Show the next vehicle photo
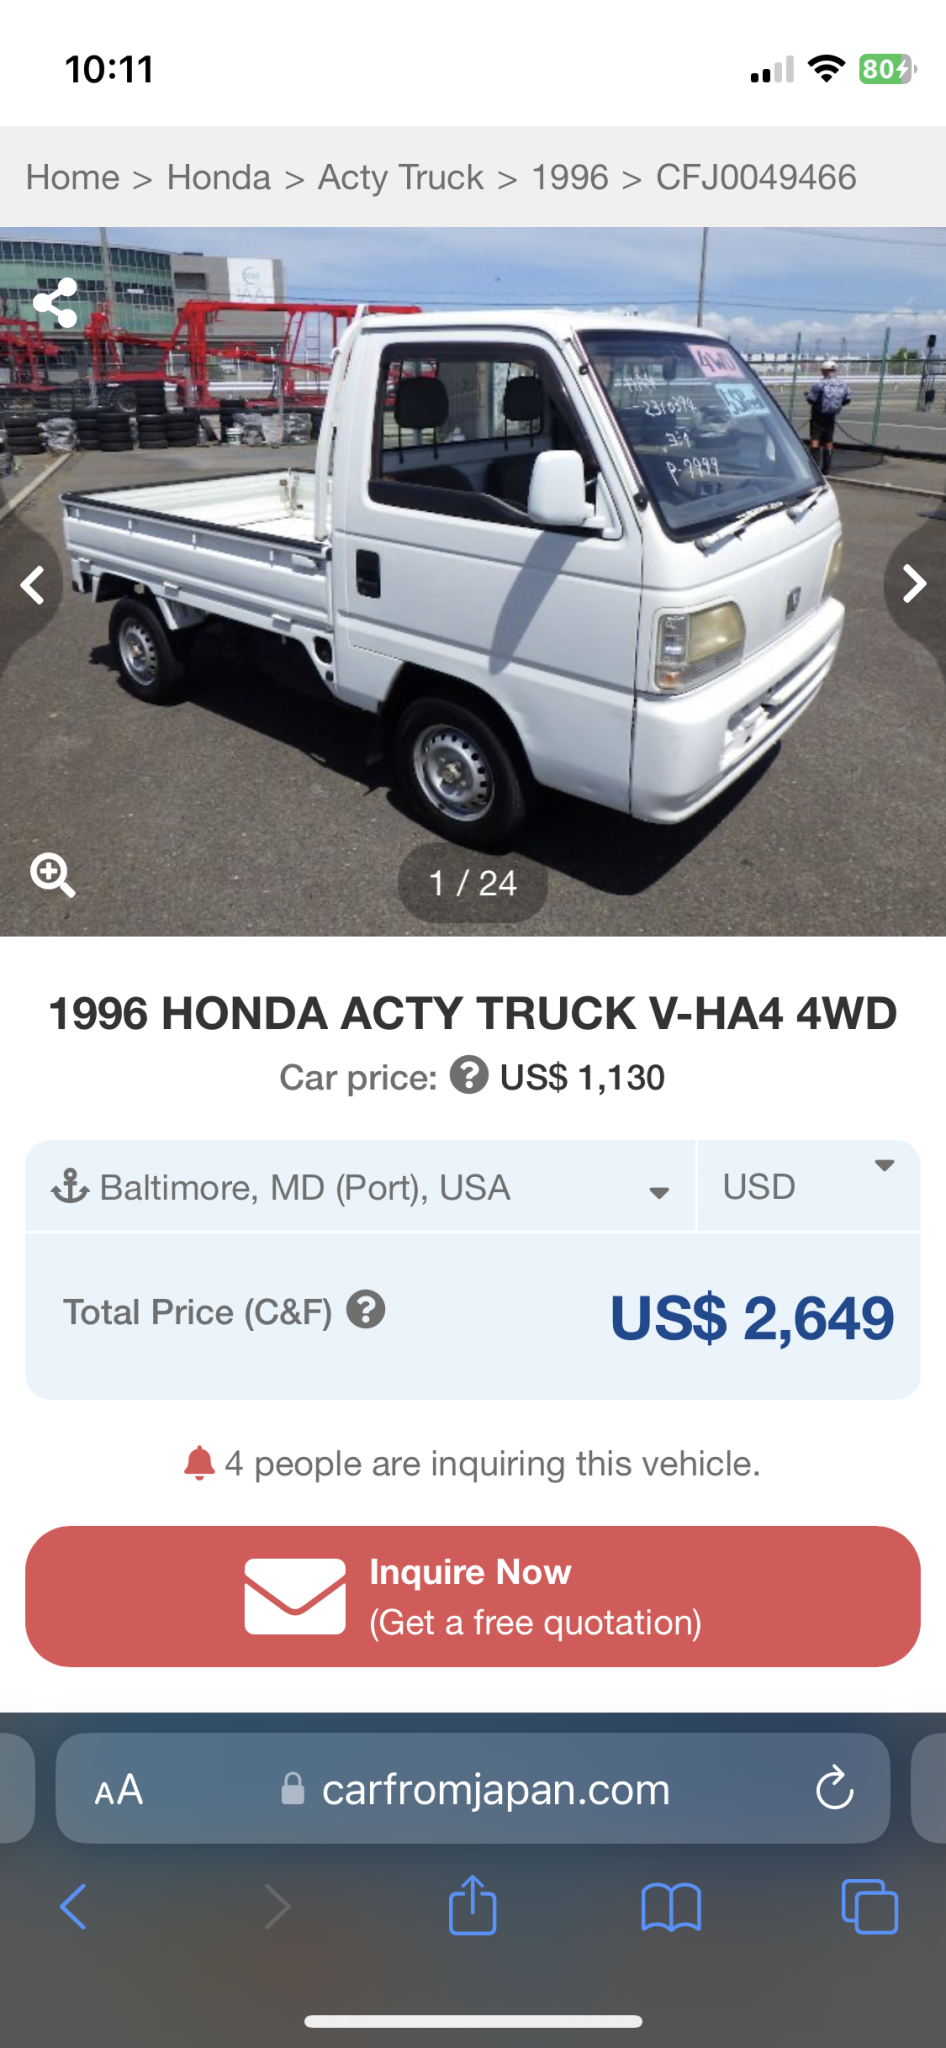Image resolution: width=946 pixels, height=2048 pixels. click(913, 584)
